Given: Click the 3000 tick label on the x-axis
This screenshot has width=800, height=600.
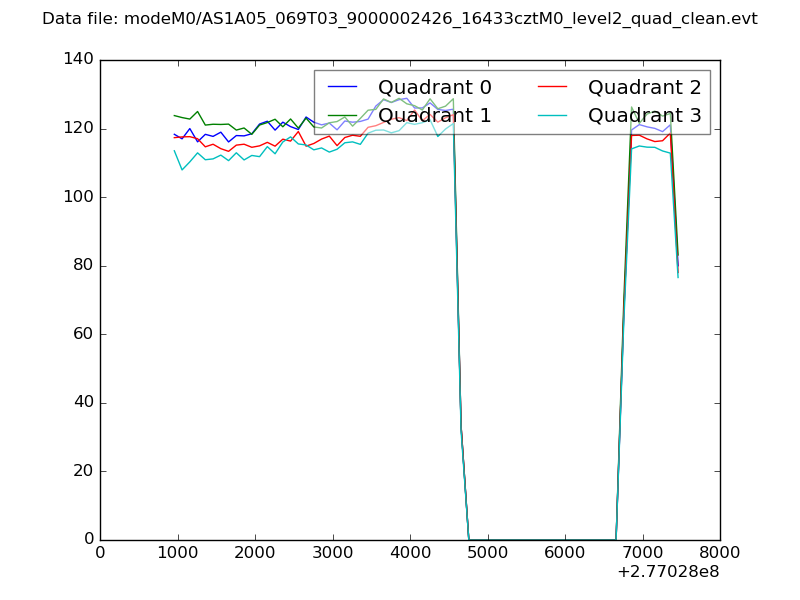Looking at the screenshot, I should click(332, 553).
